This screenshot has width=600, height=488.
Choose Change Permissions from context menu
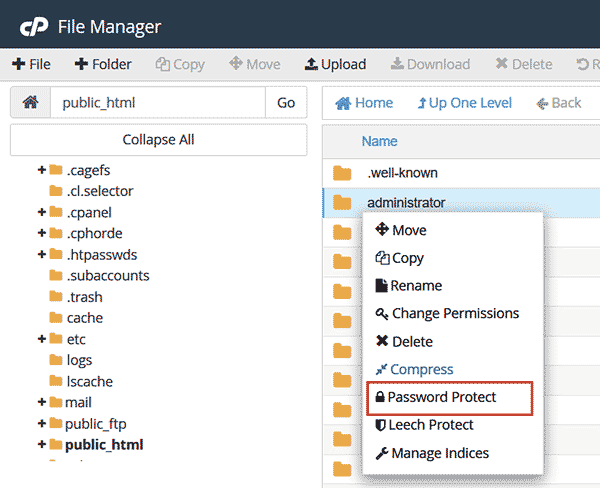click(447, 313)
